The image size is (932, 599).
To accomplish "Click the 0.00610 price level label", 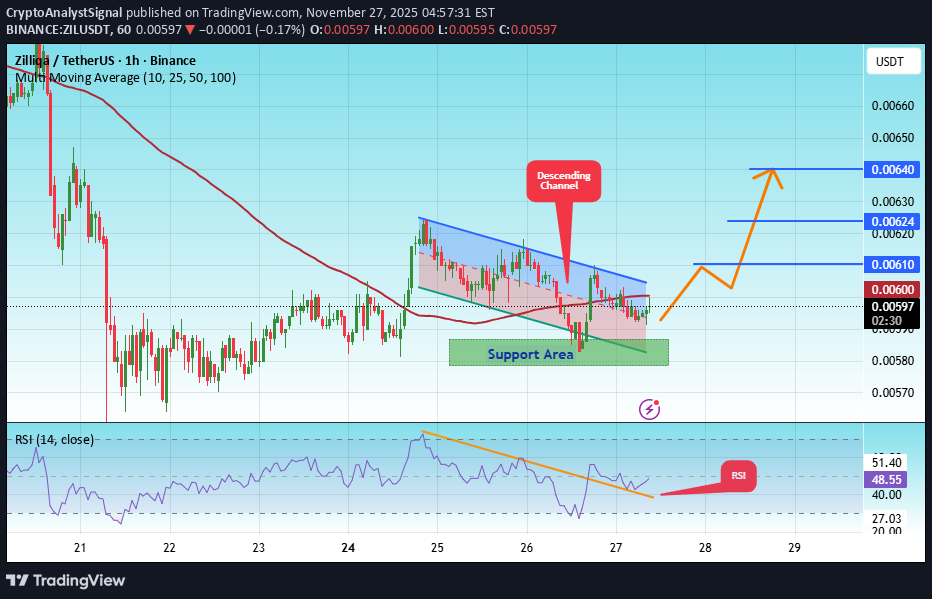I will click(x=891, y=264).
